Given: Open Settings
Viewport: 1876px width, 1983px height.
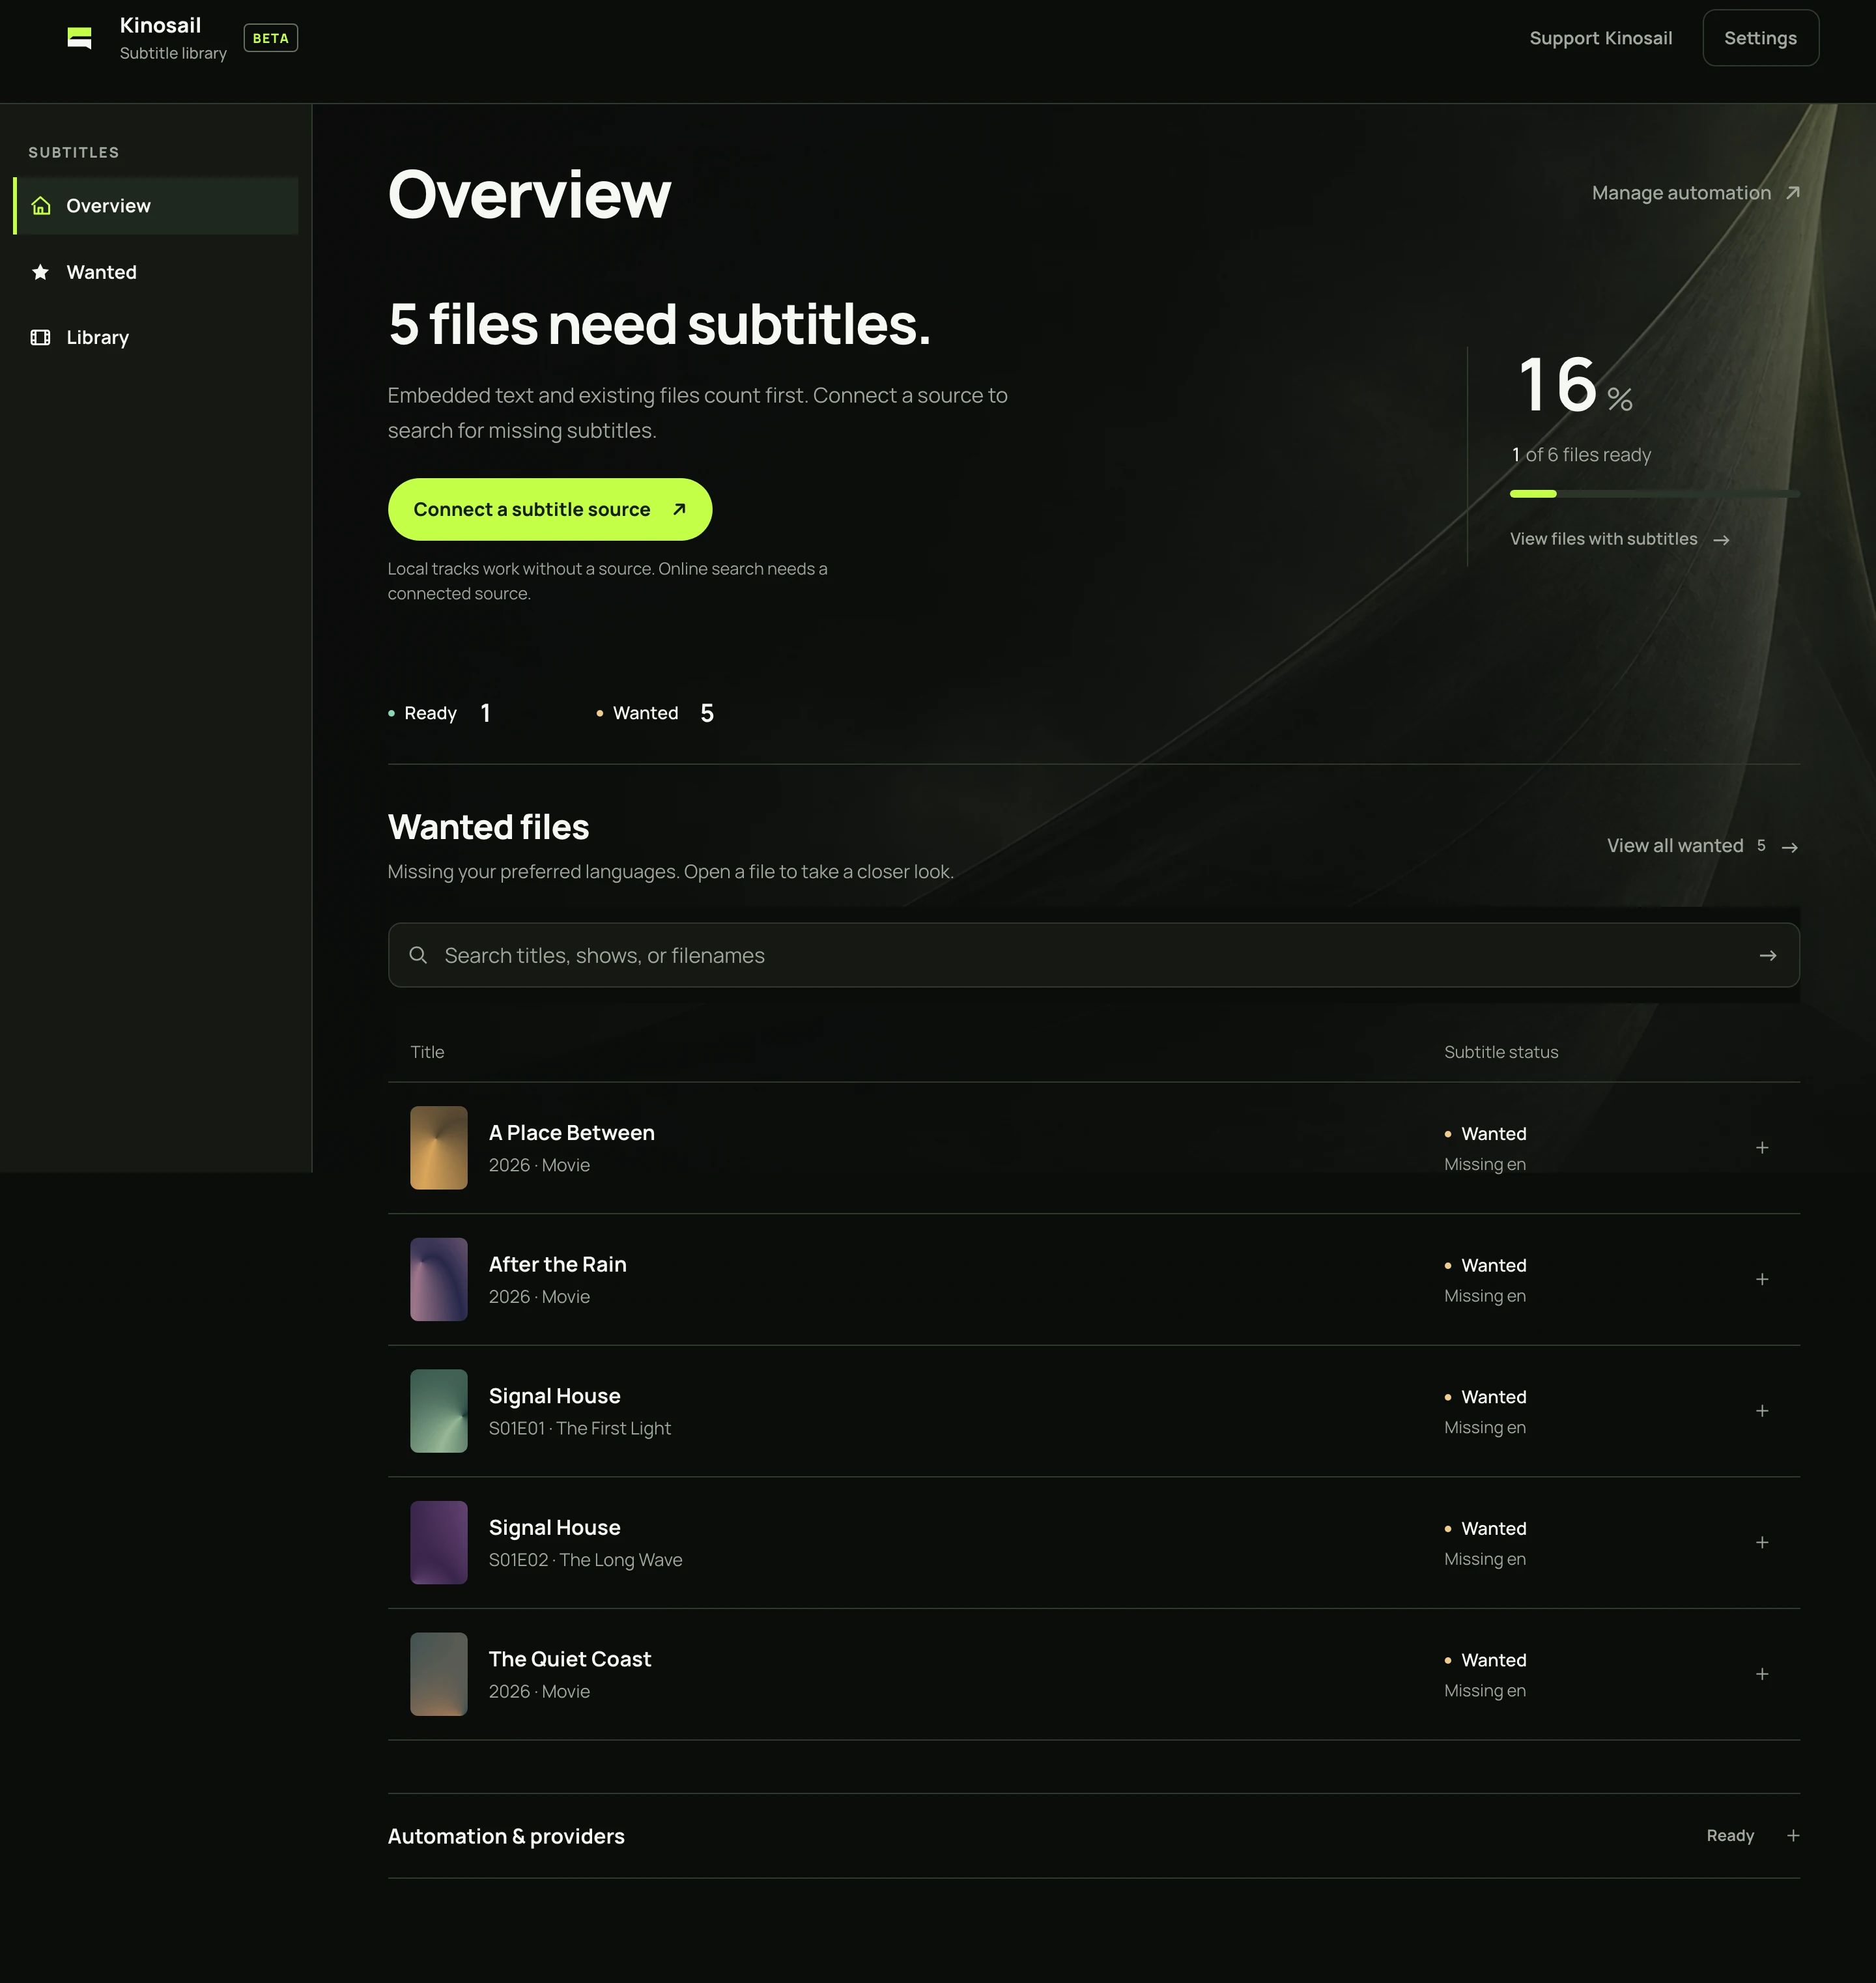Looking at the screenshot, I should pyautogui.click(x=1760, y=38).
